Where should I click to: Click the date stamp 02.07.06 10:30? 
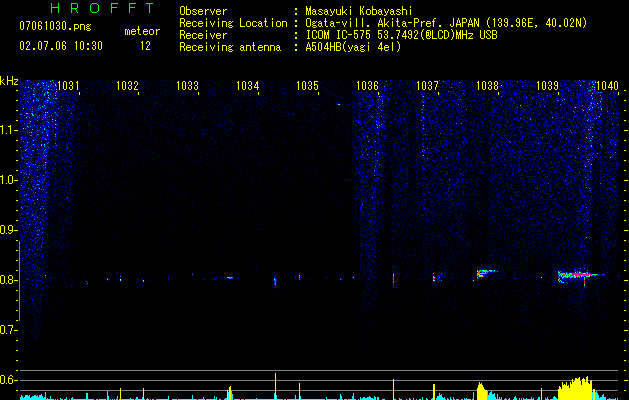click(x=61, y=46)
